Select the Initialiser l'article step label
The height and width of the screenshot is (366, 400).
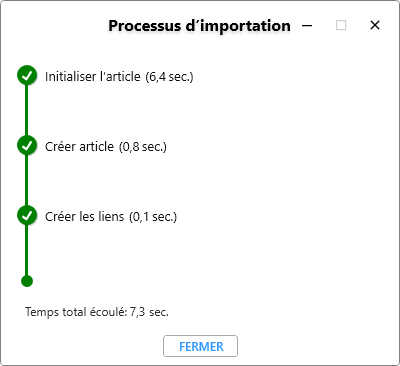pyautogui.click(x=93, y=76)
